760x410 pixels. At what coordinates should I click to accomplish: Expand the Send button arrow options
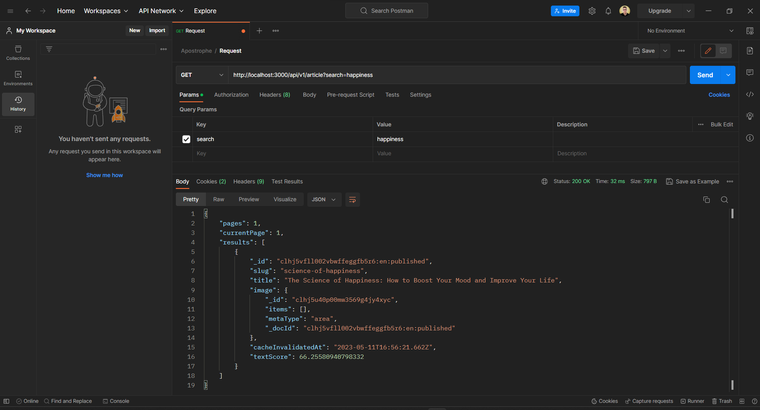point(728,75)
